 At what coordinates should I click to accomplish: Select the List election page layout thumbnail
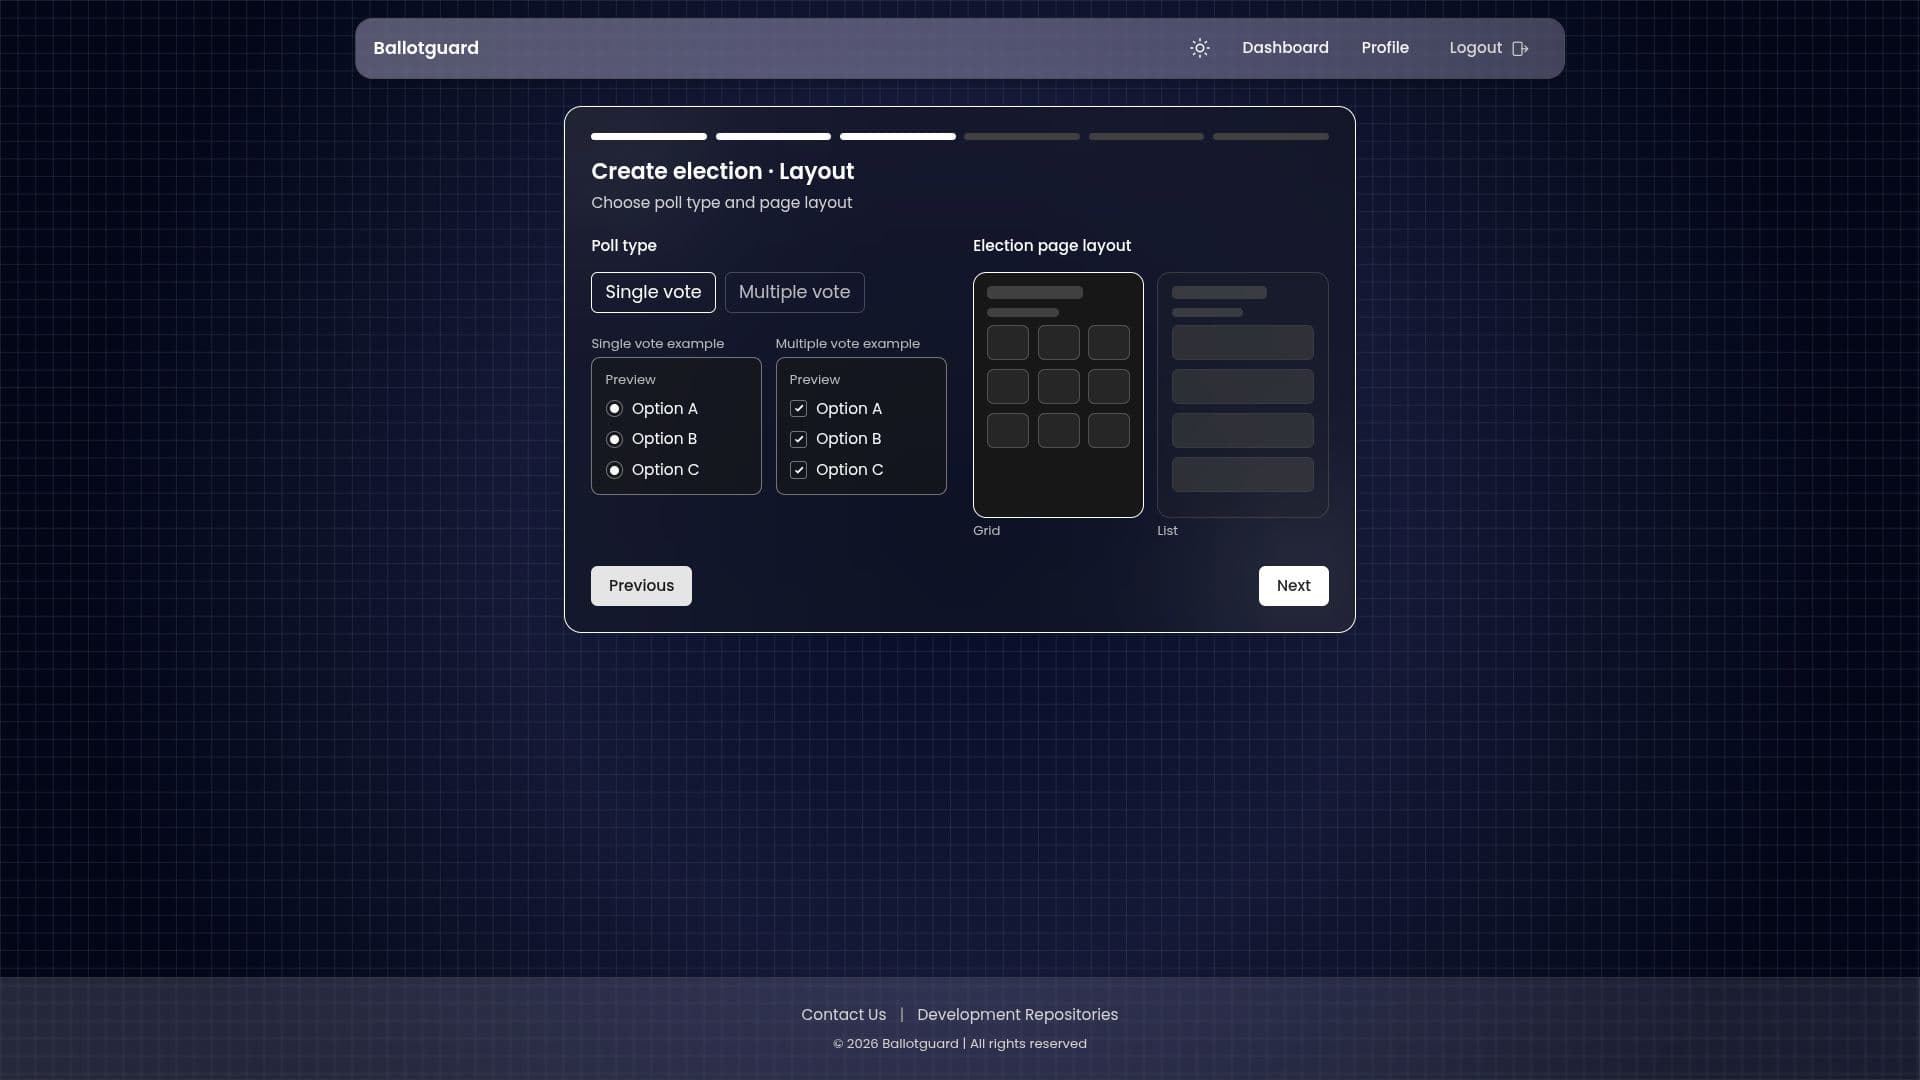point(1242,395)
